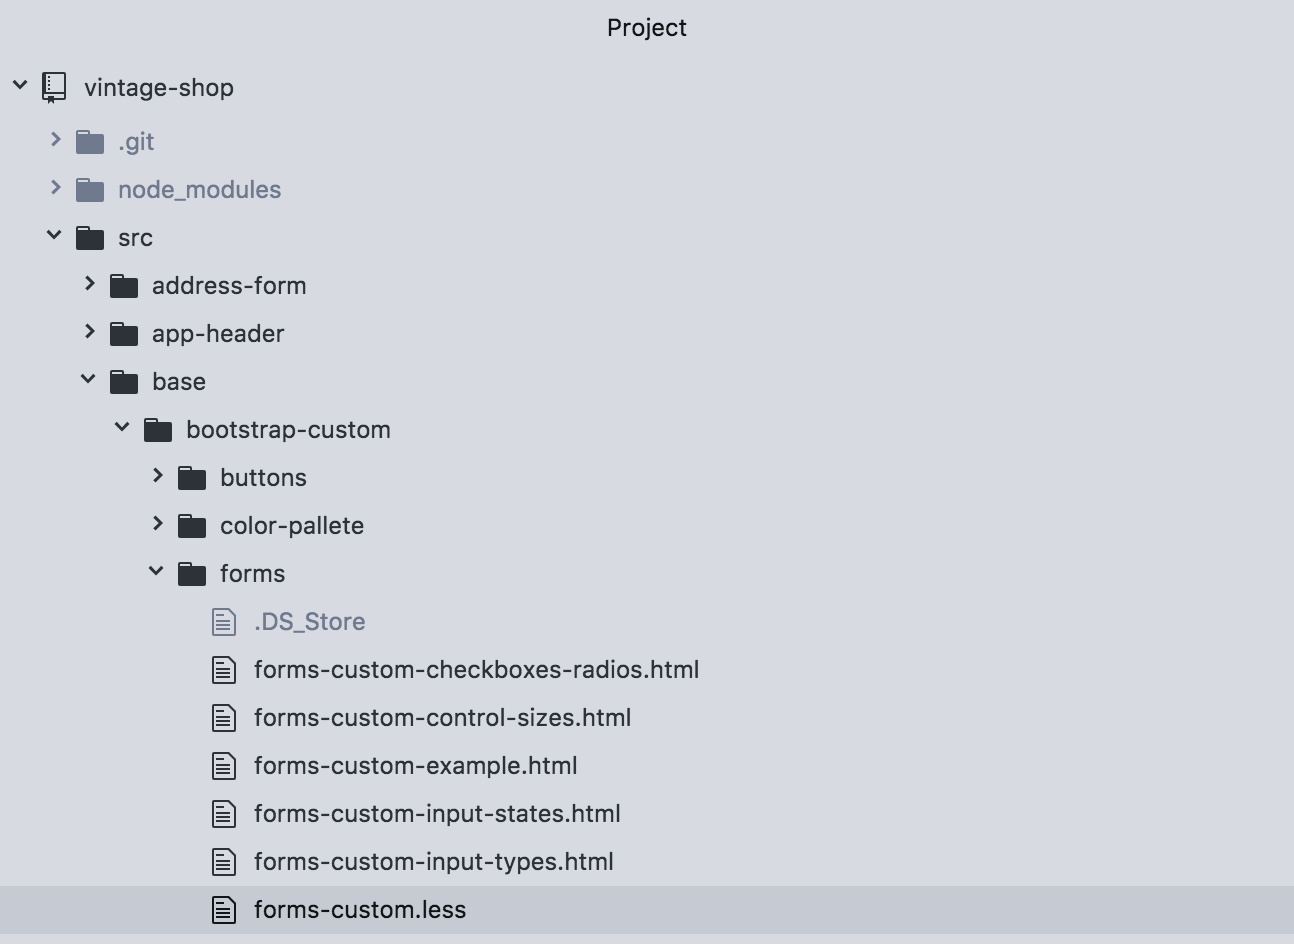Select the .git folder icon
1294x944 pixels.
(x=91, y=141)
